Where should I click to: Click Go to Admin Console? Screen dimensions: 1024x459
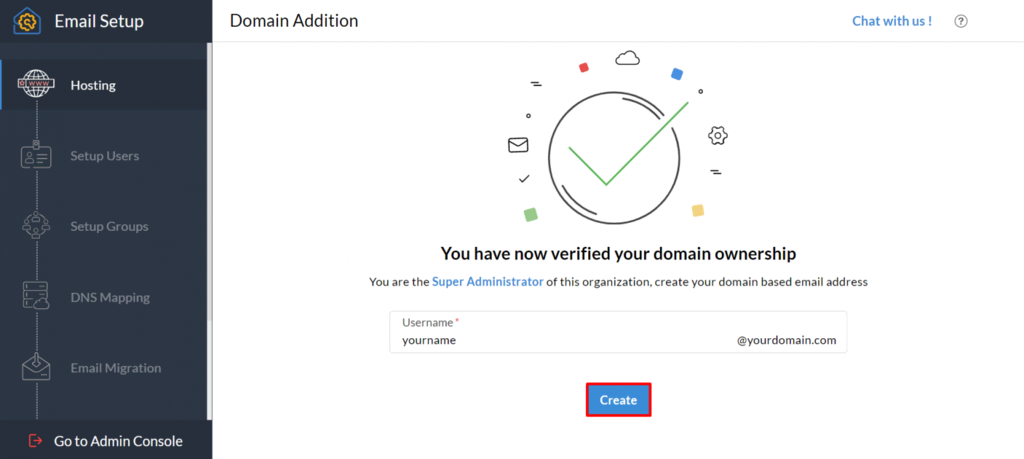click(x=118, y=441)
